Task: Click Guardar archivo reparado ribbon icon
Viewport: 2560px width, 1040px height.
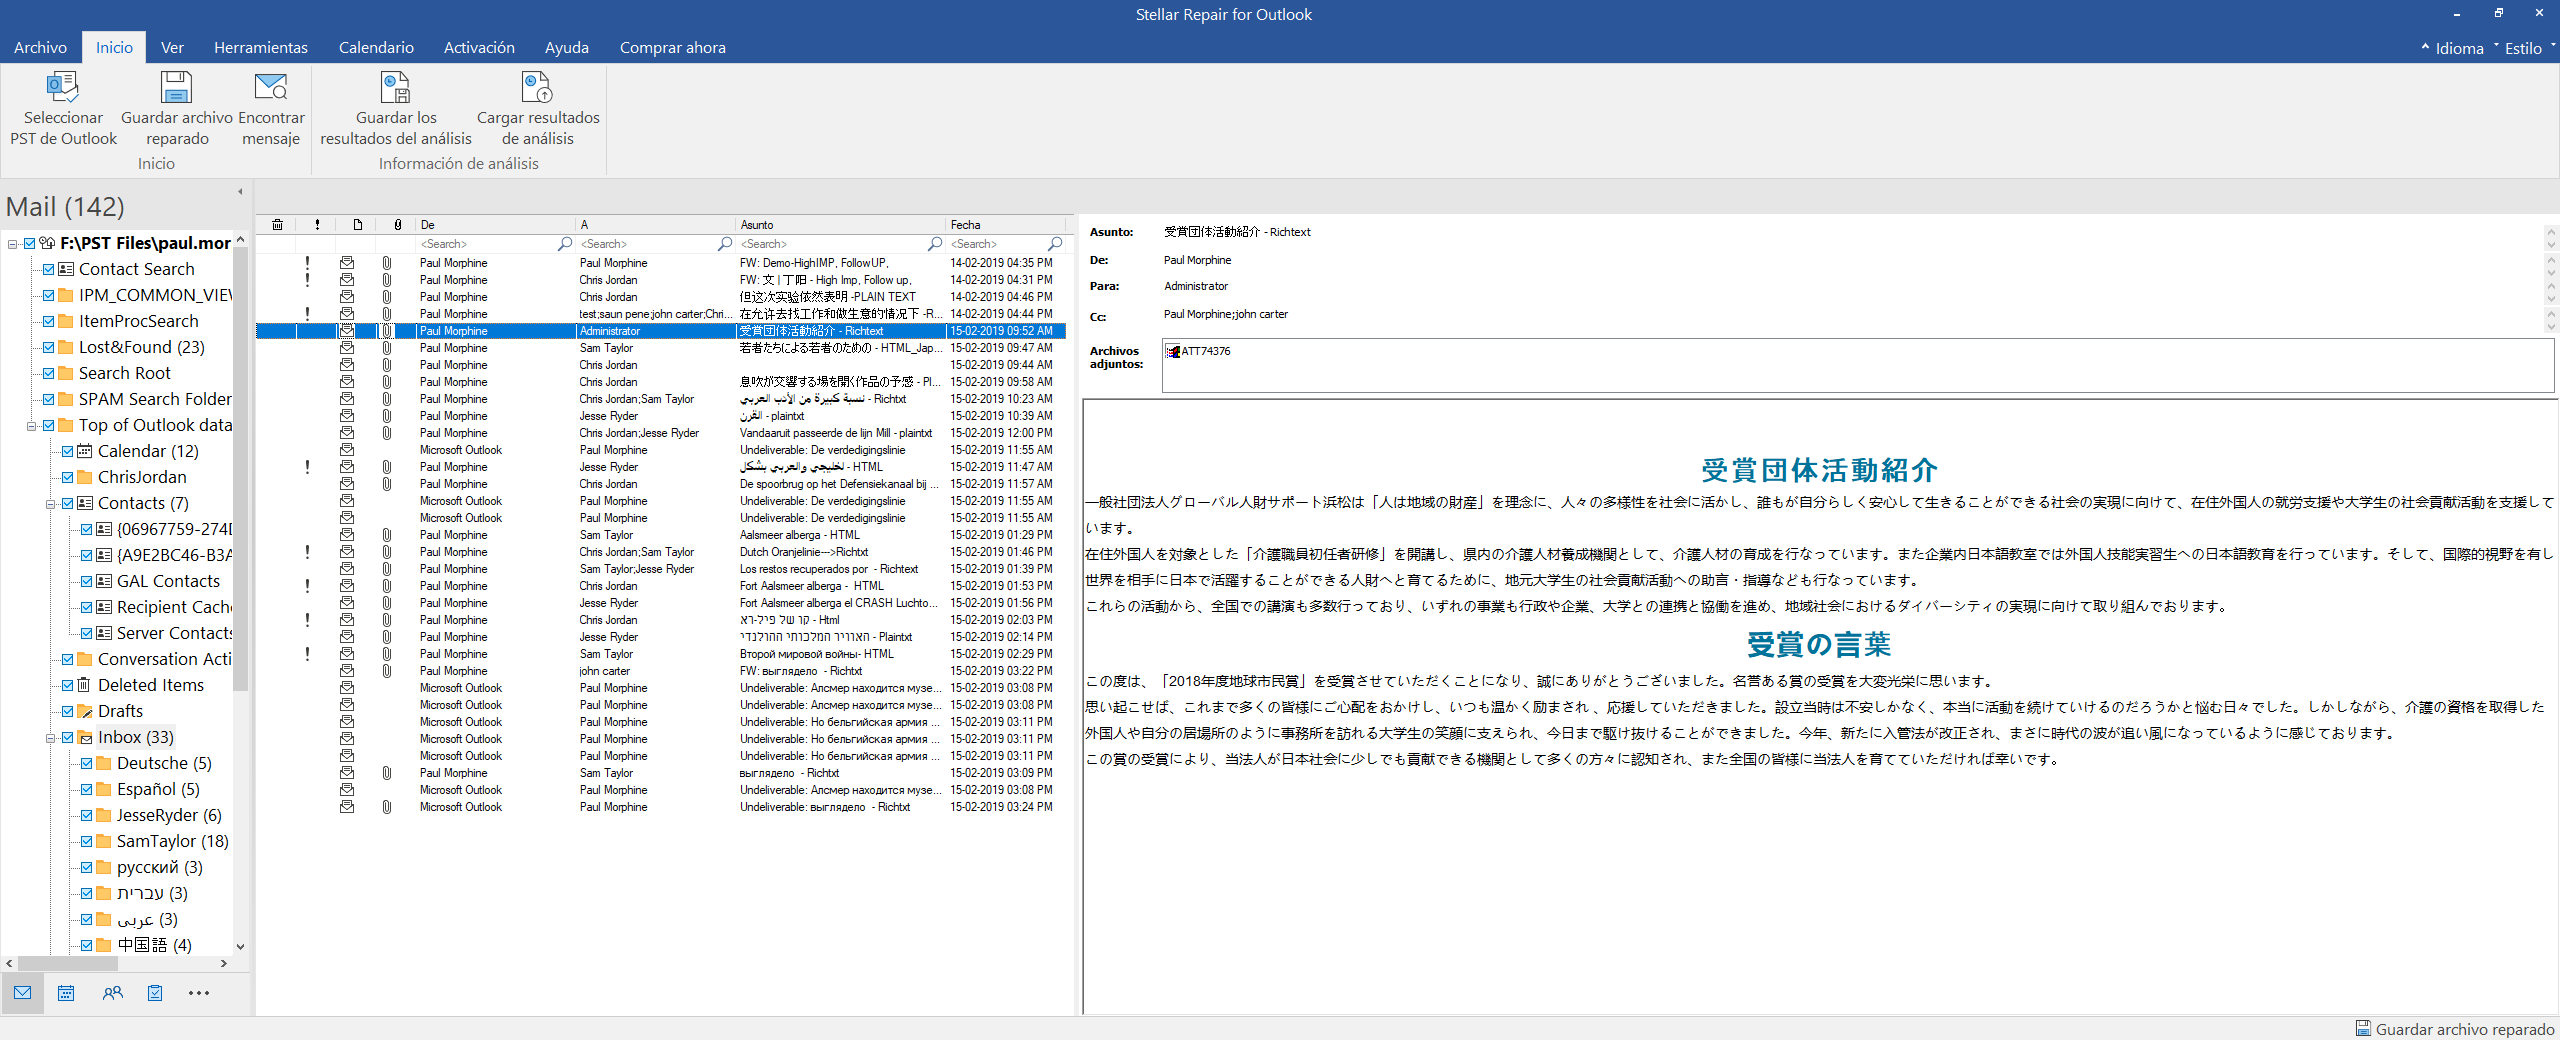Action: pos(177,88)
